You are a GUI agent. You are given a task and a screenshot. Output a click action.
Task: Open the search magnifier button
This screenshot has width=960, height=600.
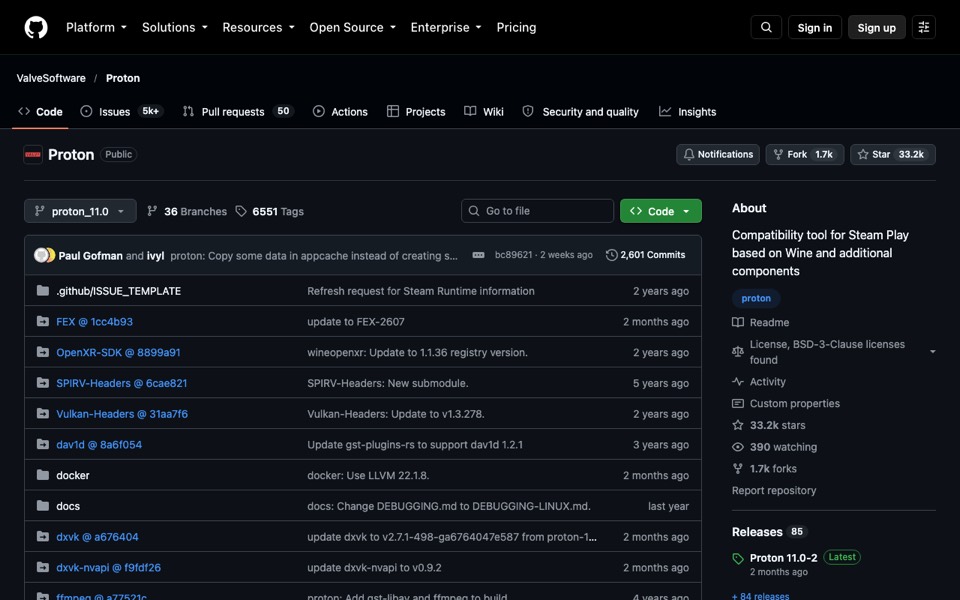coord(766,28)
